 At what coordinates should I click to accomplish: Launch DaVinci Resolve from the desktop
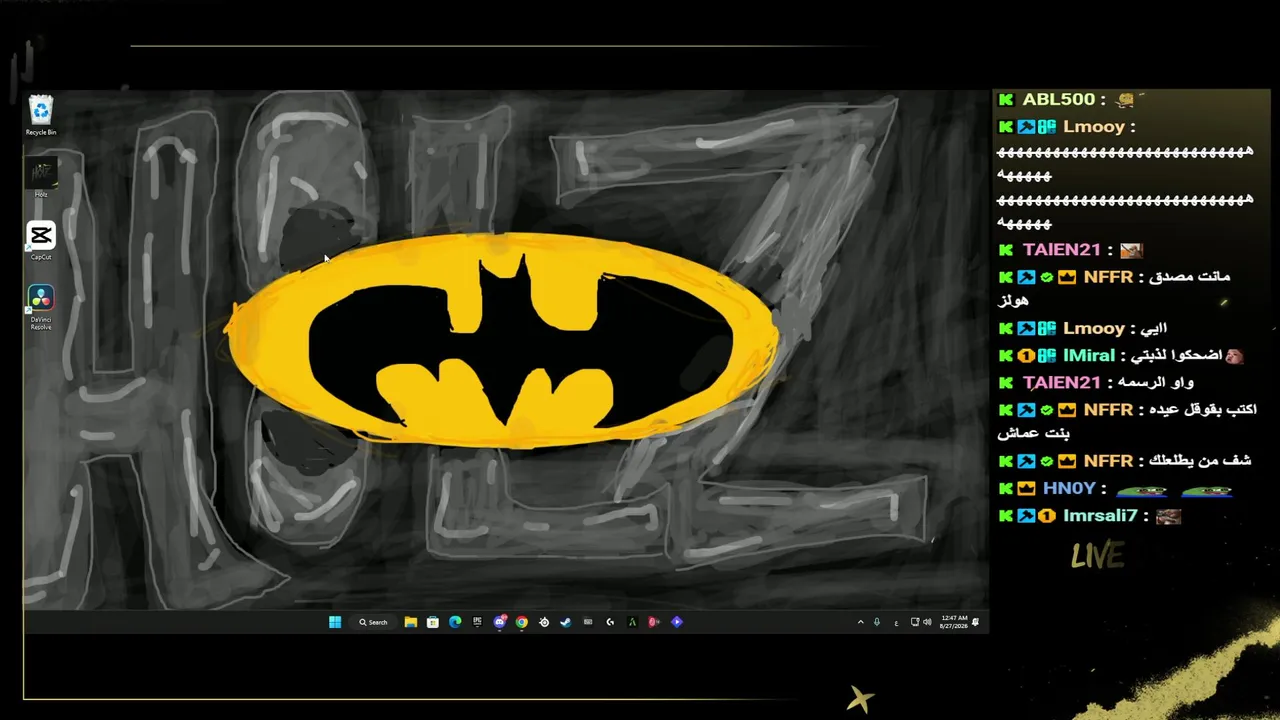pos(41,307)
